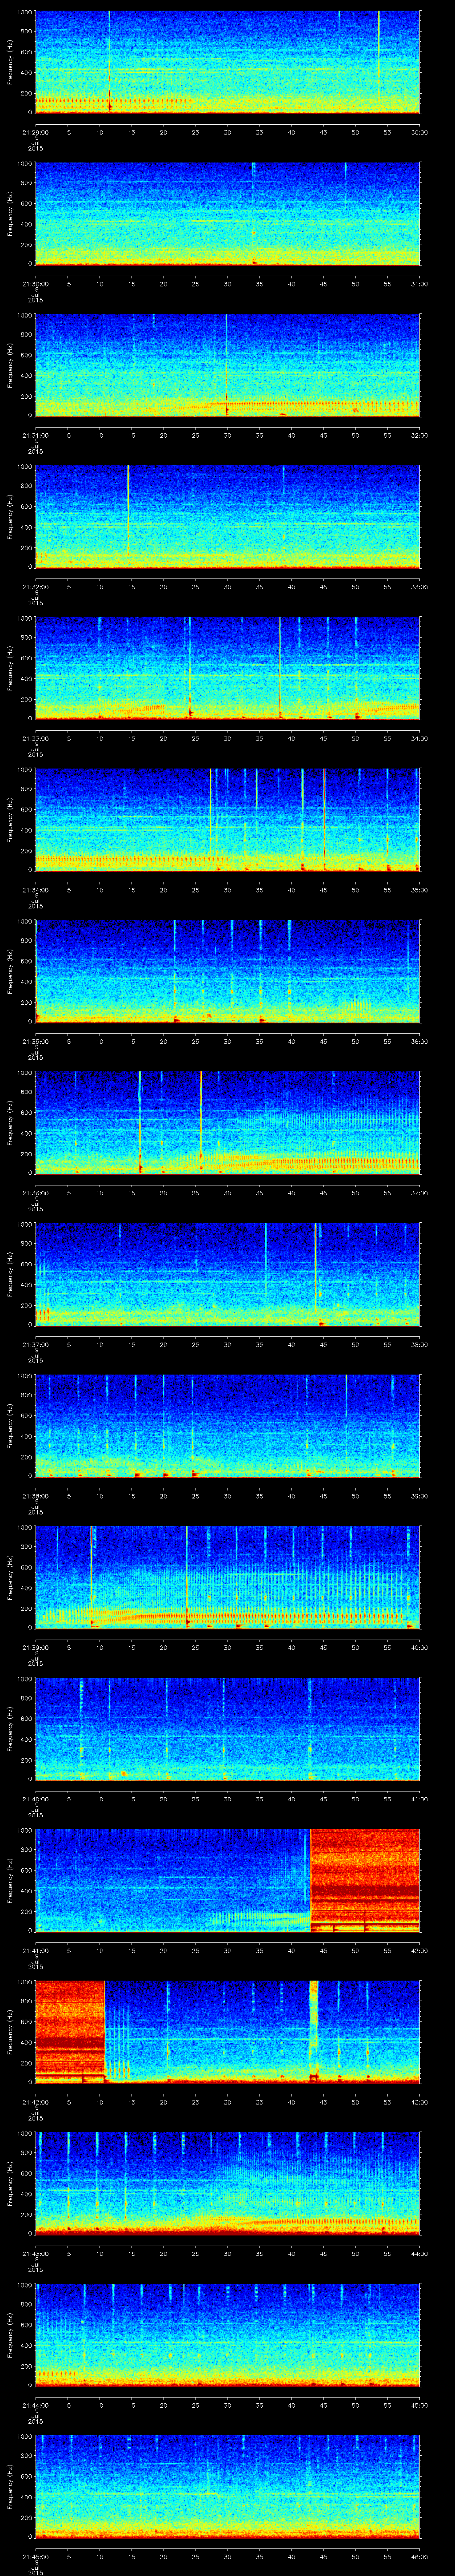This screenshot has height=2576, width=455.
Task: Select the spectrogram panel starting at 21:33:00
Action: 228,668
